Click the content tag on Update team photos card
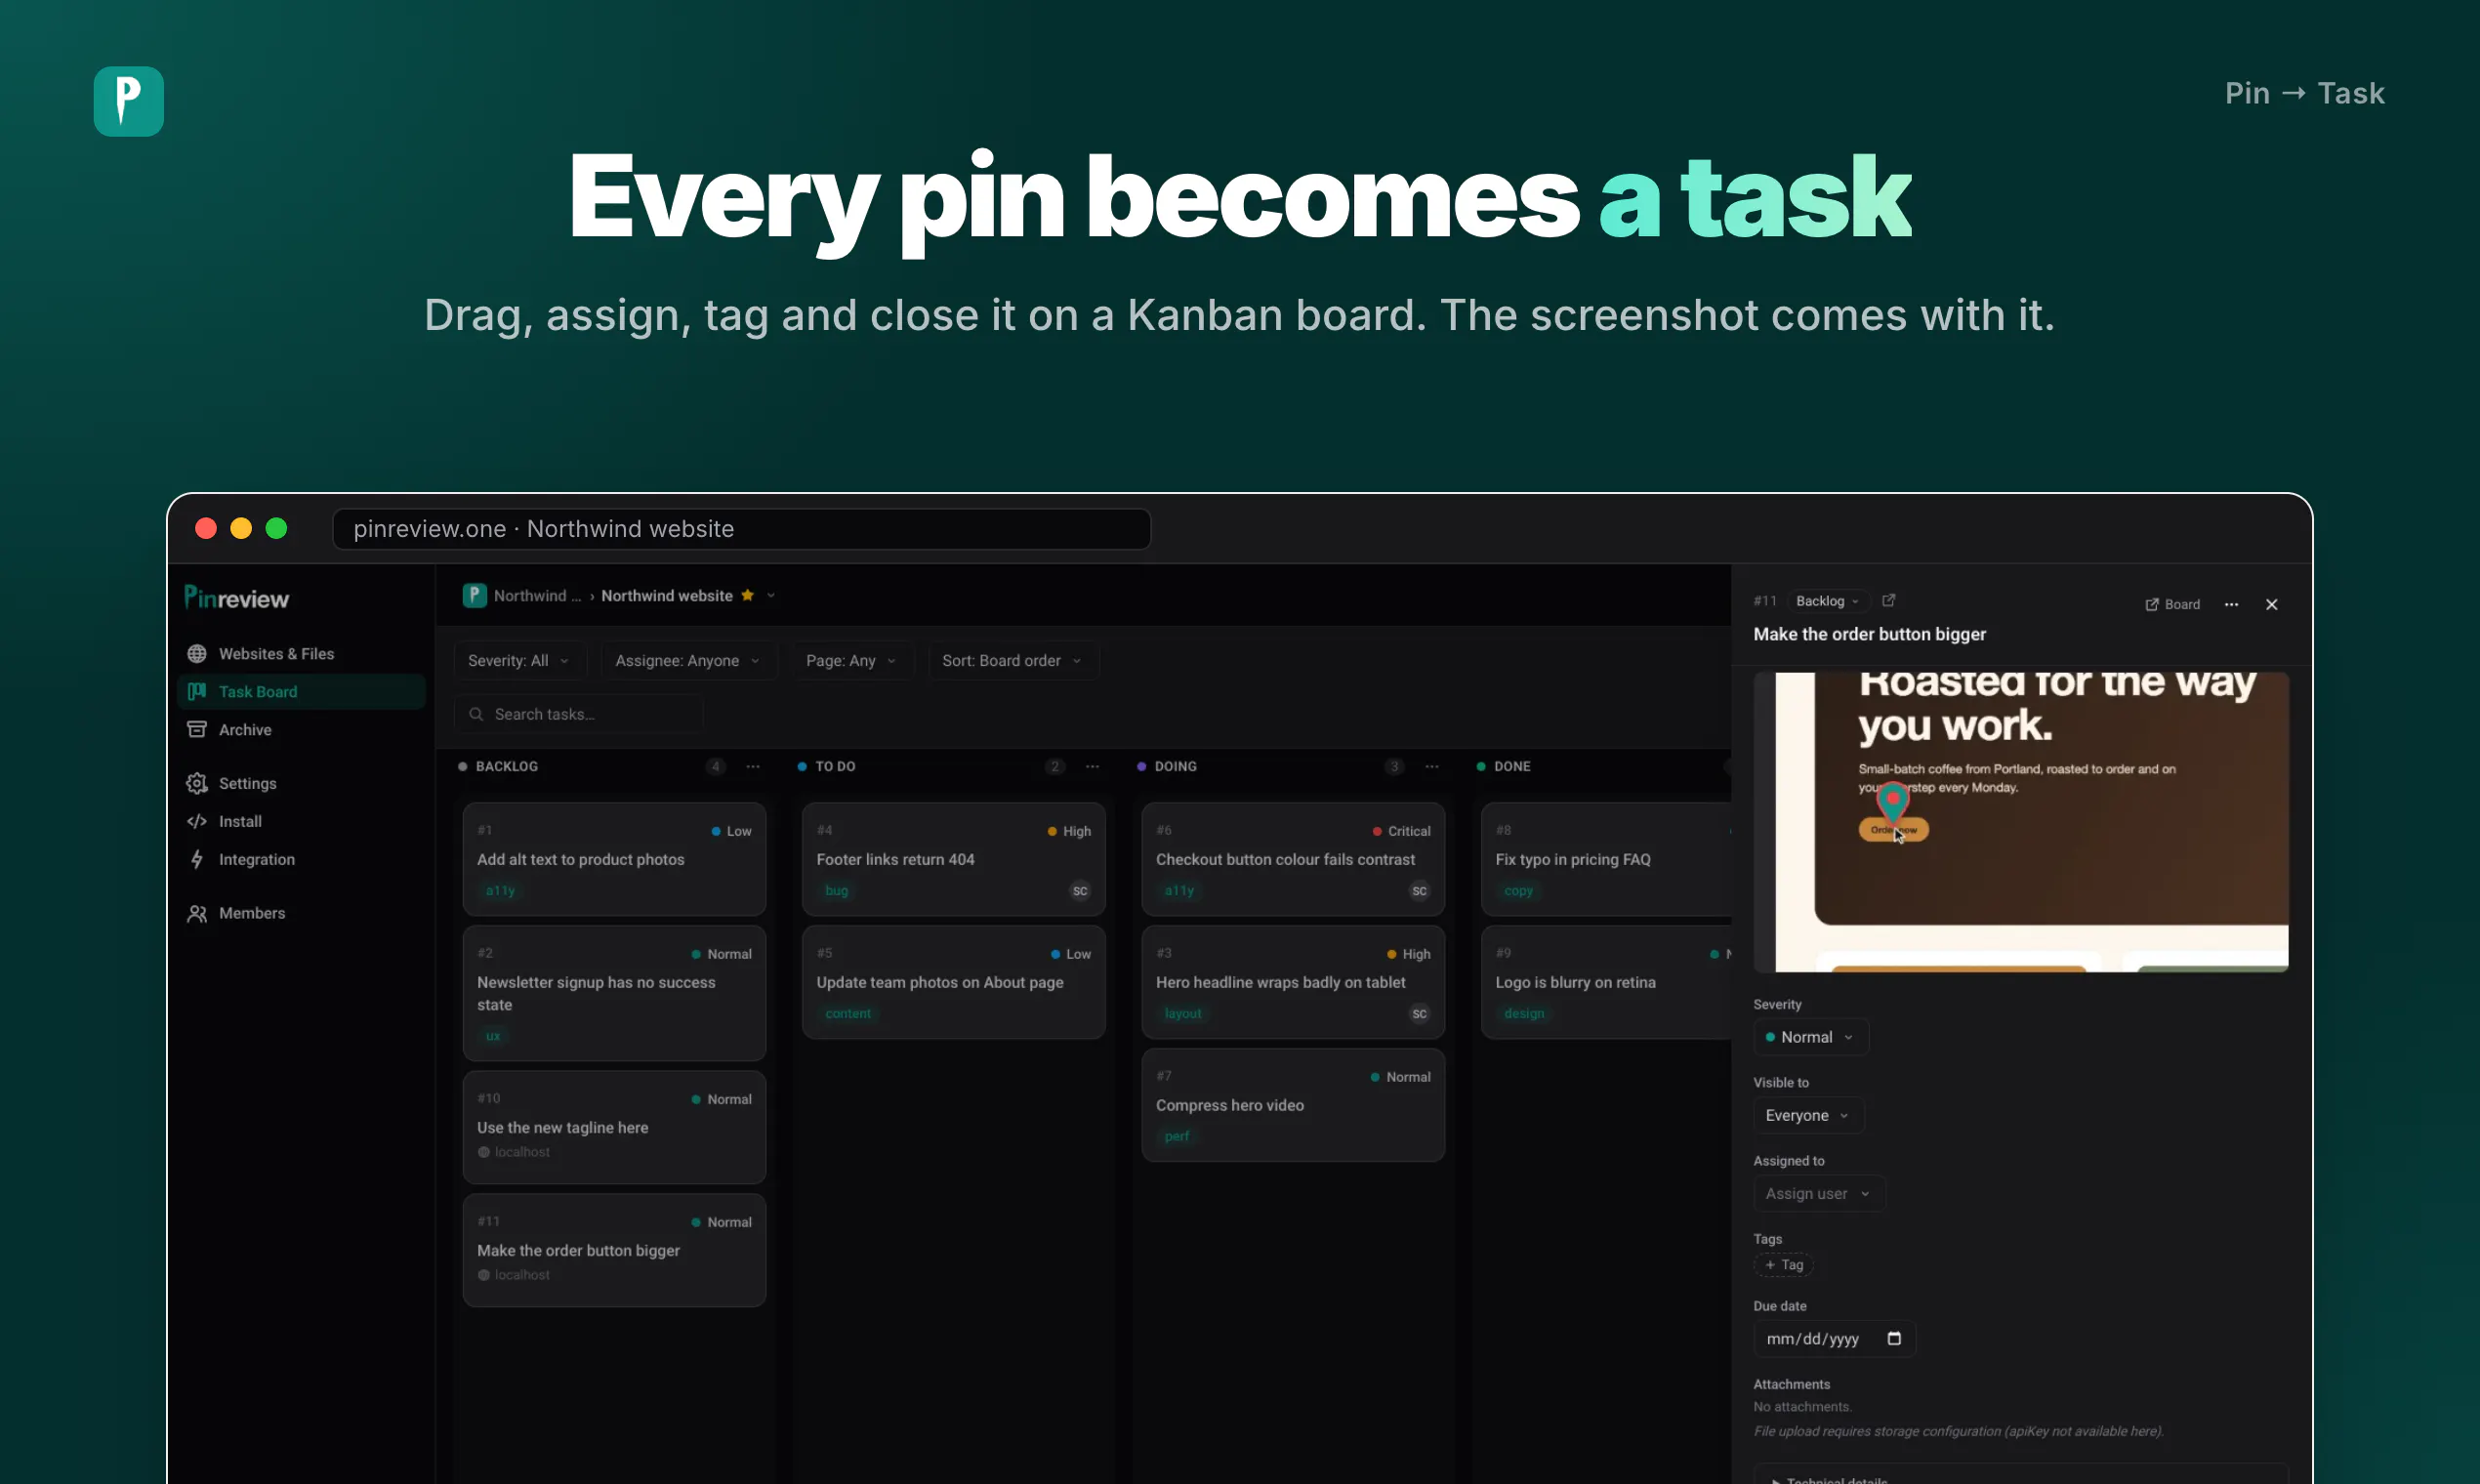This screenshot has width=2480, height=1484. click(x=847, y=1013)
